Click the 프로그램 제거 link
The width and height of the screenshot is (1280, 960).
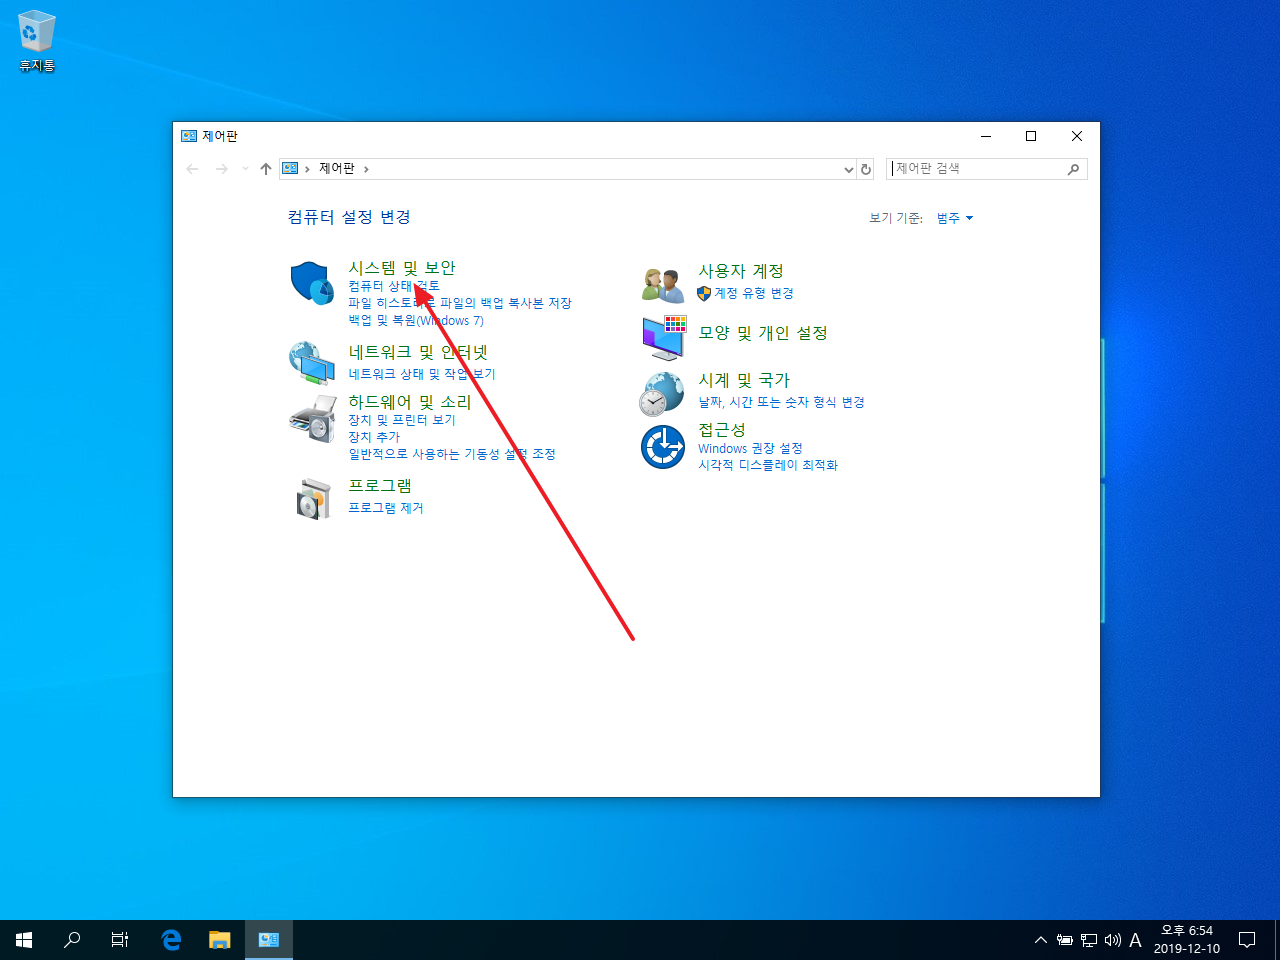(386, 508)
